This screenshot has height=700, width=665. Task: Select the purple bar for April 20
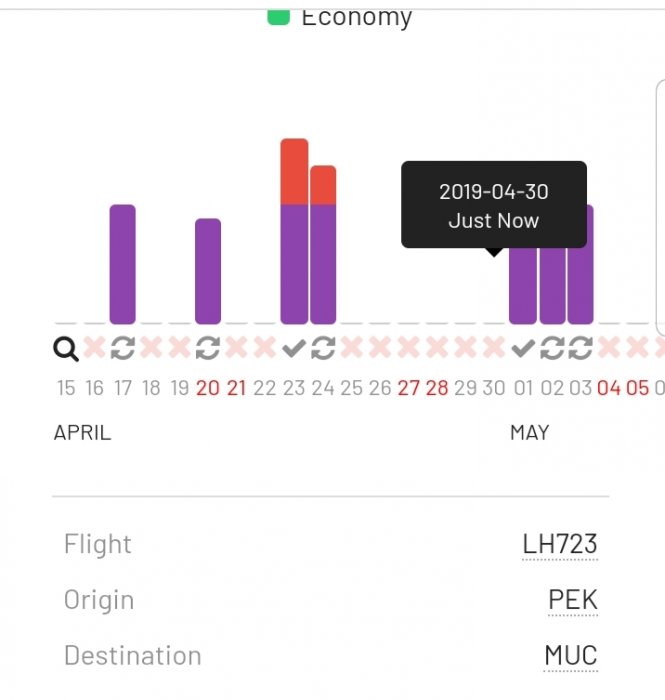pyautogui.click(x=208, y=271)
